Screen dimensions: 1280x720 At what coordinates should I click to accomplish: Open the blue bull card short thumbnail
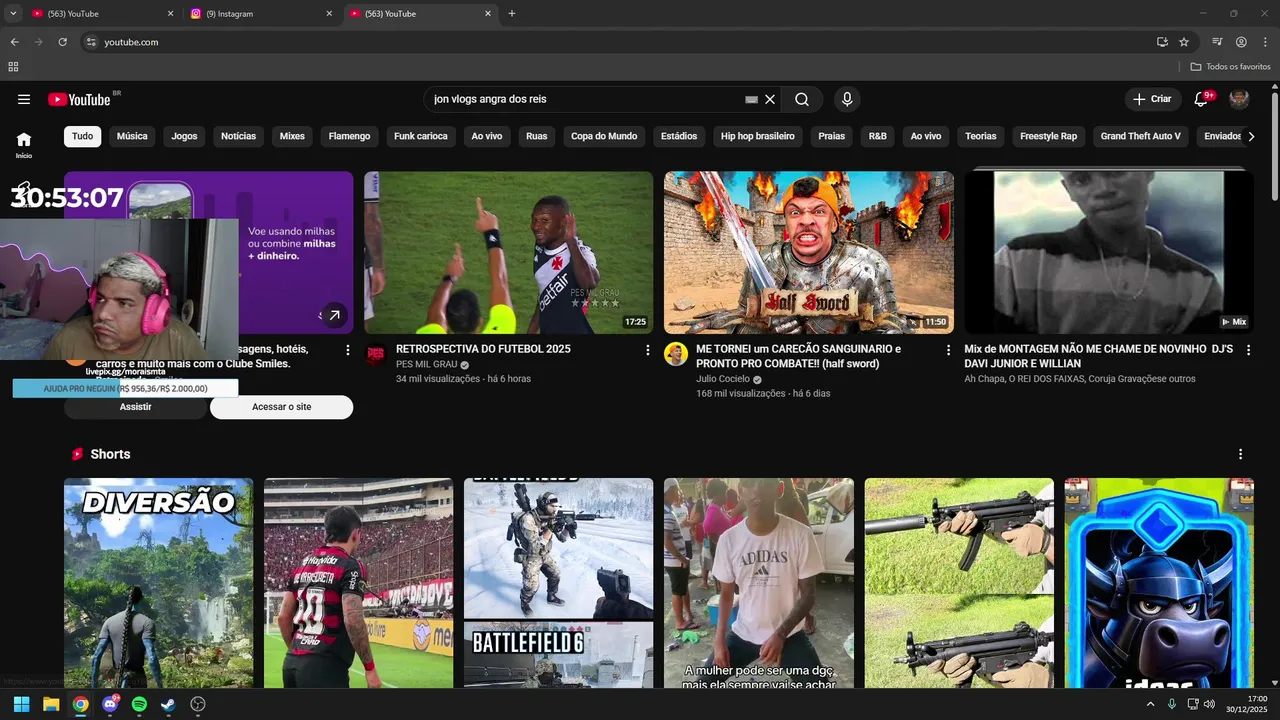click(x=1159, y=583)
